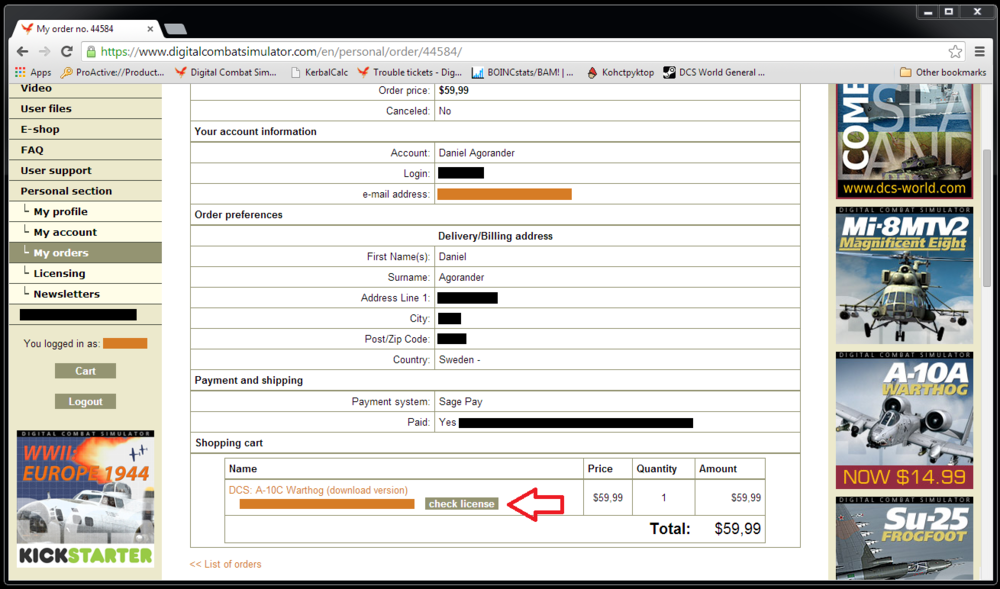
Task: Click the green HTTPS padlock icon
Action: (91, 52)
